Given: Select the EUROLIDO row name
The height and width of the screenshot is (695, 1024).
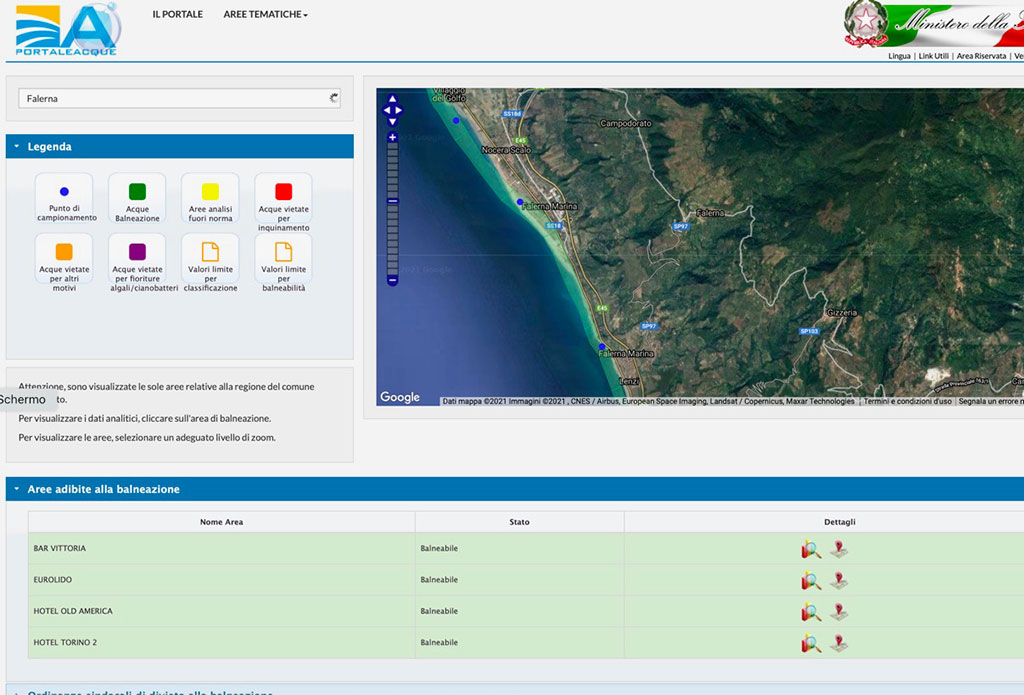Looking at the screenshot, I should [x=52, y=579].
